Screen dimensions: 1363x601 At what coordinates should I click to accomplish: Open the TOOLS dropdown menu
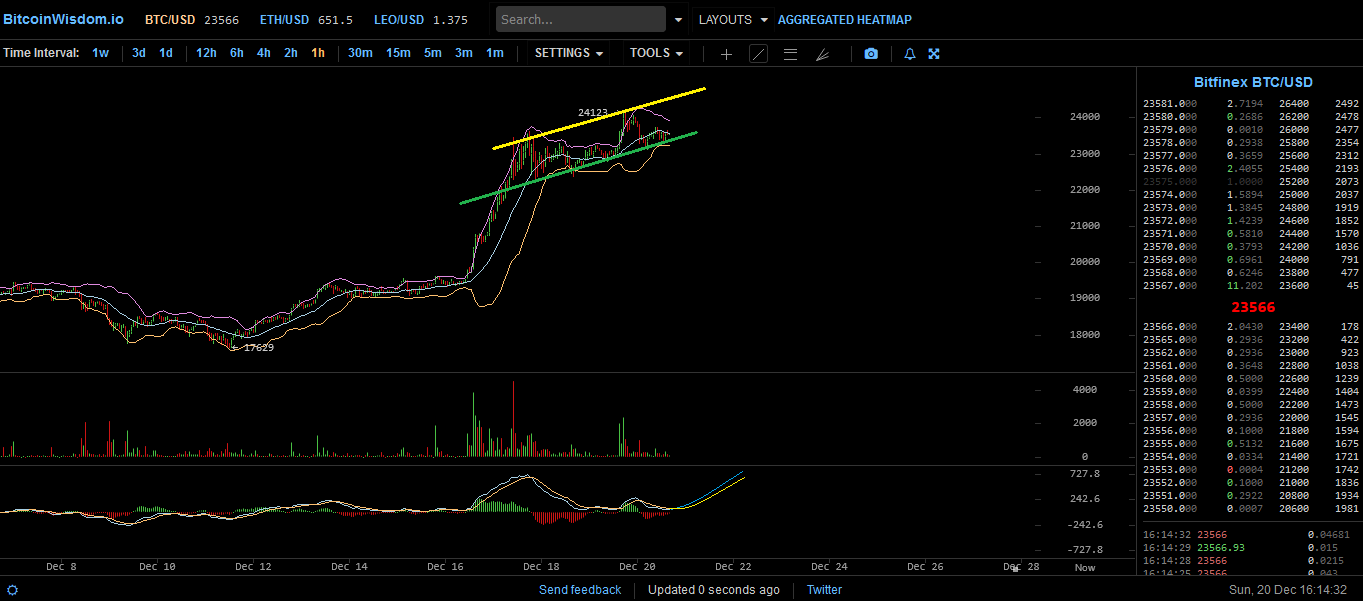click(x=656, y=53)
